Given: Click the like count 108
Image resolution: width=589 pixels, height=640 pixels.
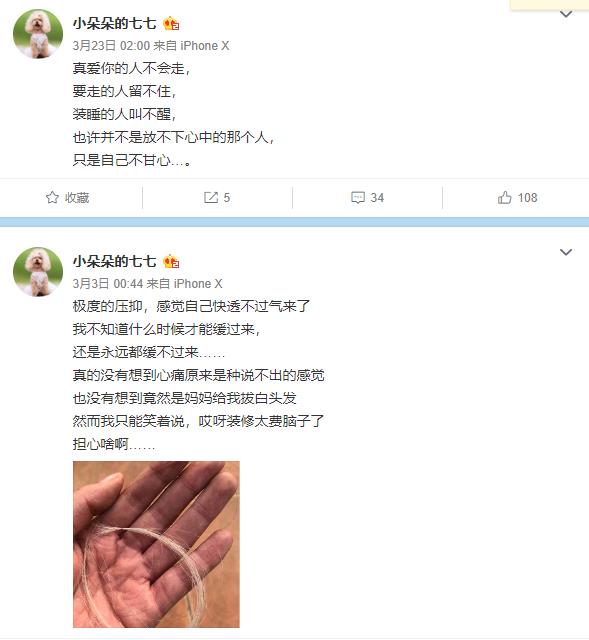Looking at the screenshot, I should click(x=527, y=198).
